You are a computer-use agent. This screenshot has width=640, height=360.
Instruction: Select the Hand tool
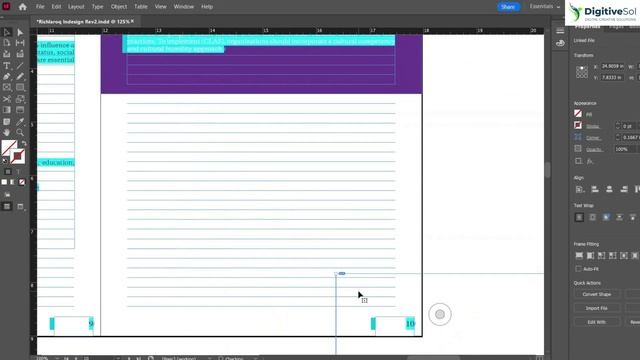click(x=7, y=132)
